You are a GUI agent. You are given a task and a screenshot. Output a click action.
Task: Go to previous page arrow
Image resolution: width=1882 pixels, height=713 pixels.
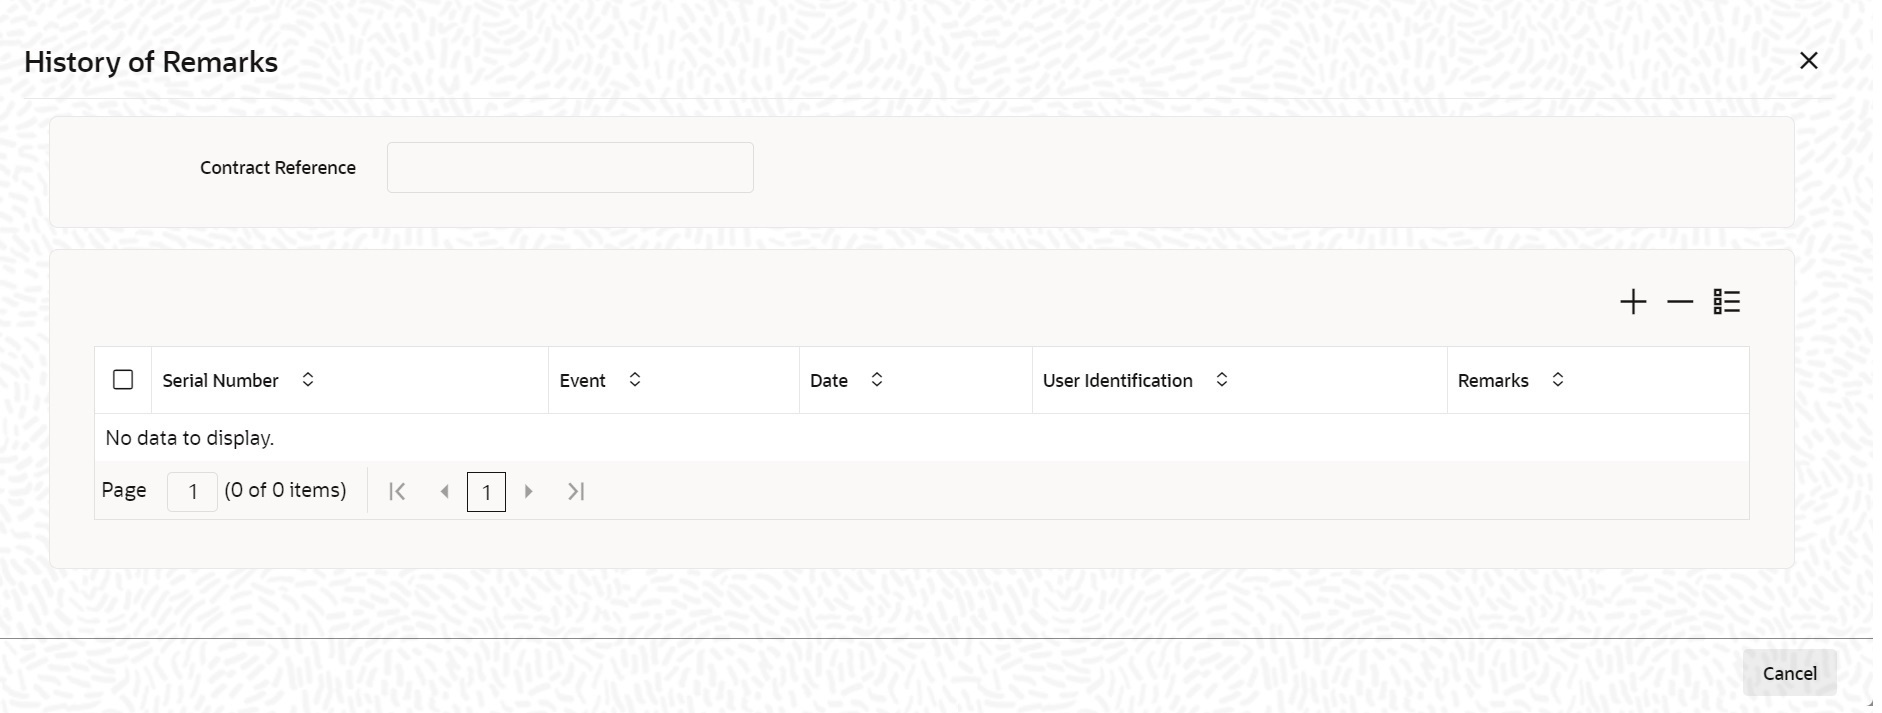click(x=445, y=491)
